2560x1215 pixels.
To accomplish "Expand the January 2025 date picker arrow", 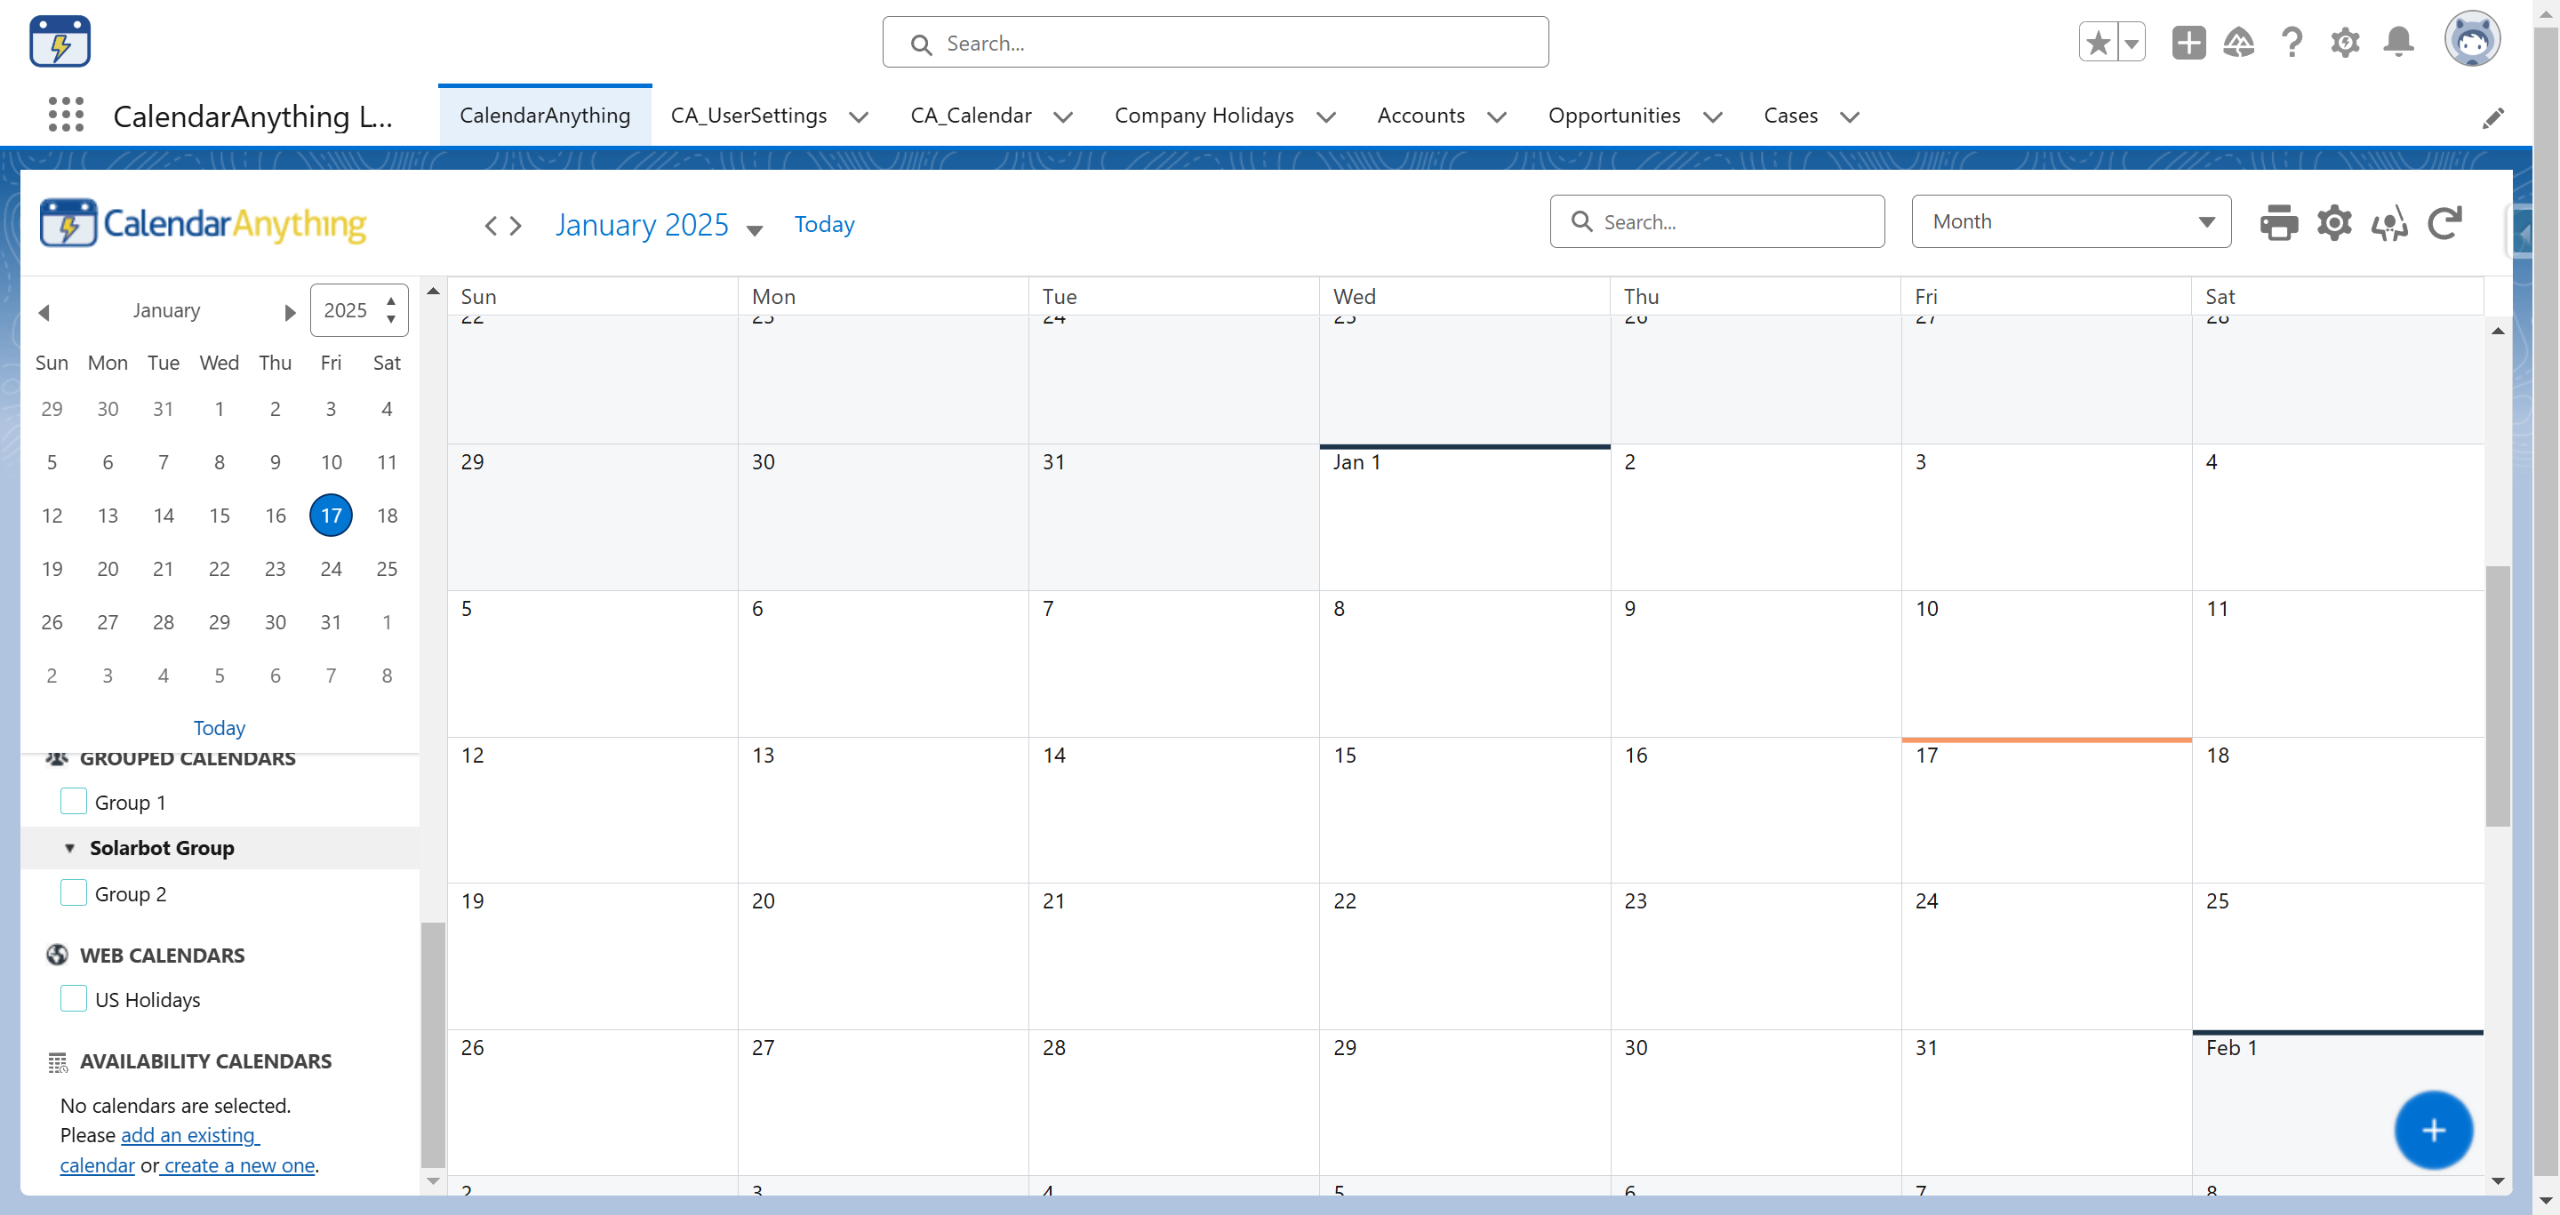I will pos(755,230).
